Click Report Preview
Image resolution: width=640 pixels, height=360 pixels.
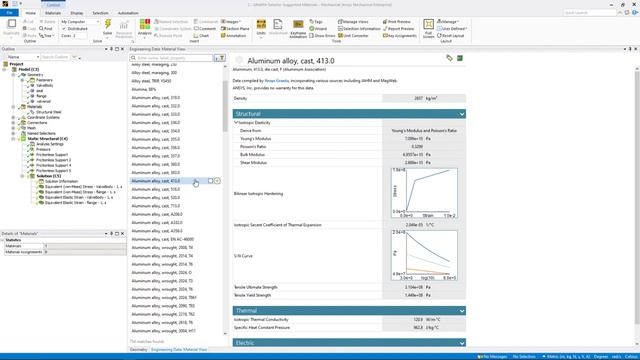coord(398,29)
